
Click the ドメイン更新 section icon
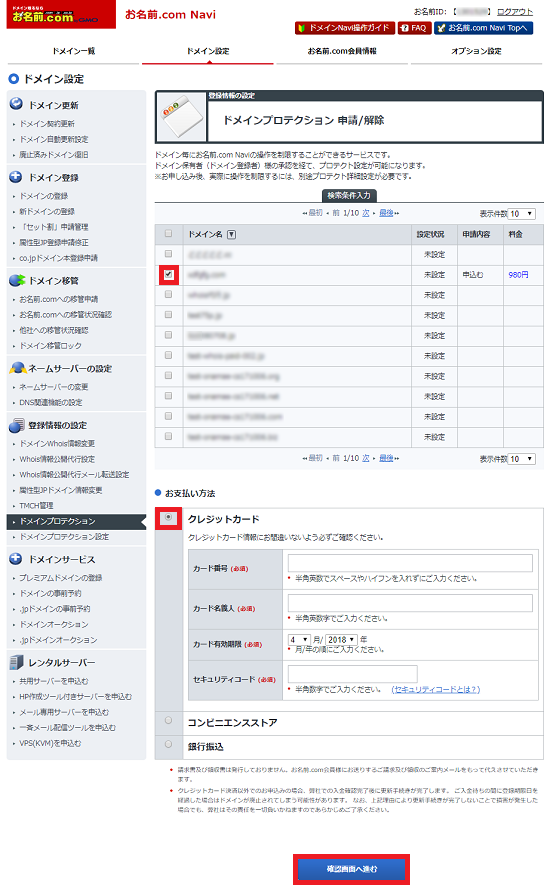pos(16,104)
